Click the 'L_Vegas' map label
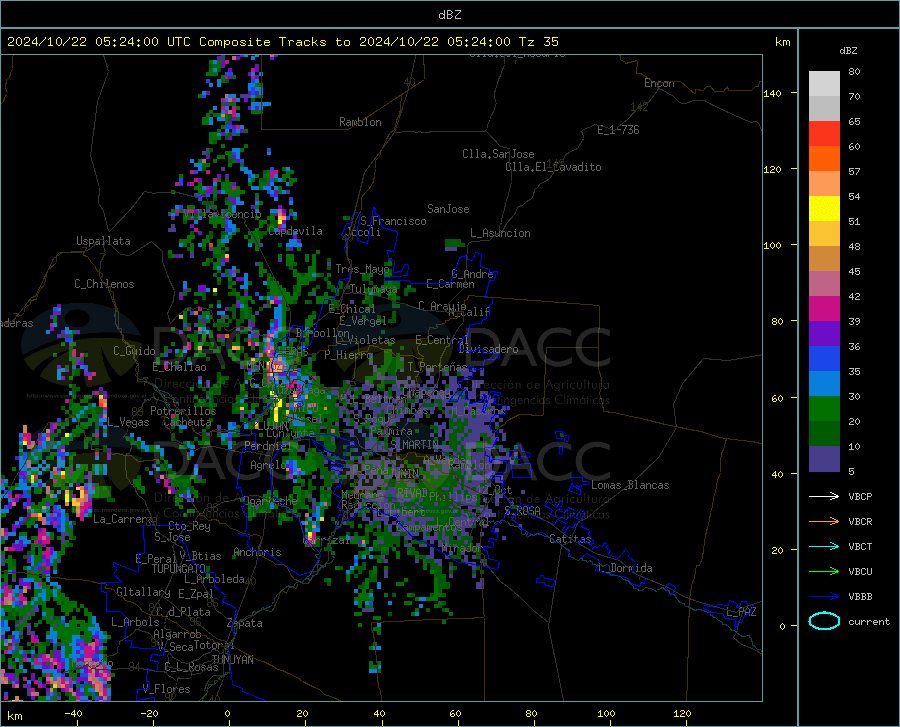Screen dimensions: 900x727 [128, 422]
